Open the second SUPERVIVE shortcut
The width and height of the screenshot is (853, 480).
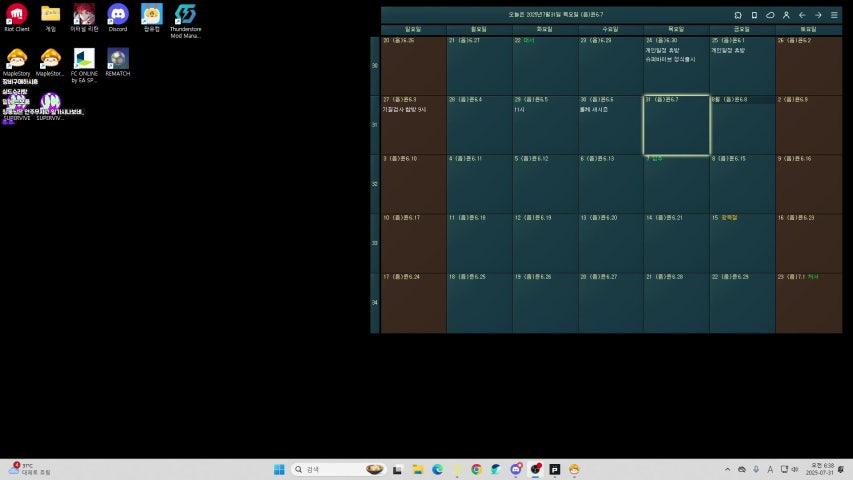point(50,106)
